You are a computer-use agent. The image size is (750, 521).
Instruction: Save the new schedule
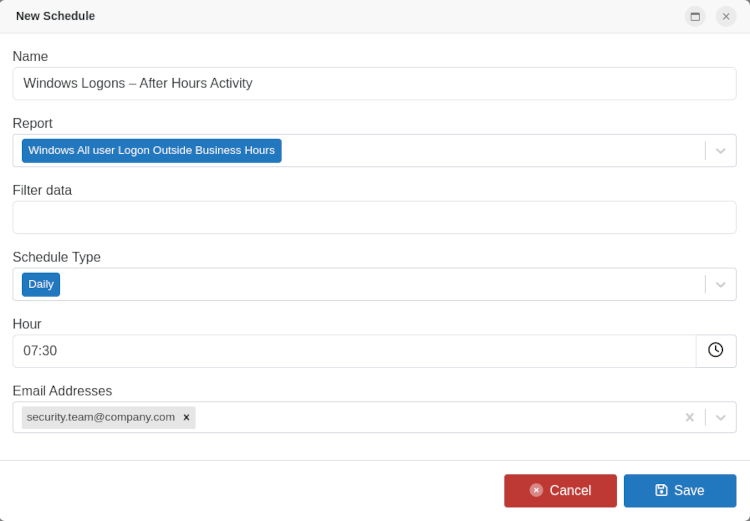click(680, 490)
